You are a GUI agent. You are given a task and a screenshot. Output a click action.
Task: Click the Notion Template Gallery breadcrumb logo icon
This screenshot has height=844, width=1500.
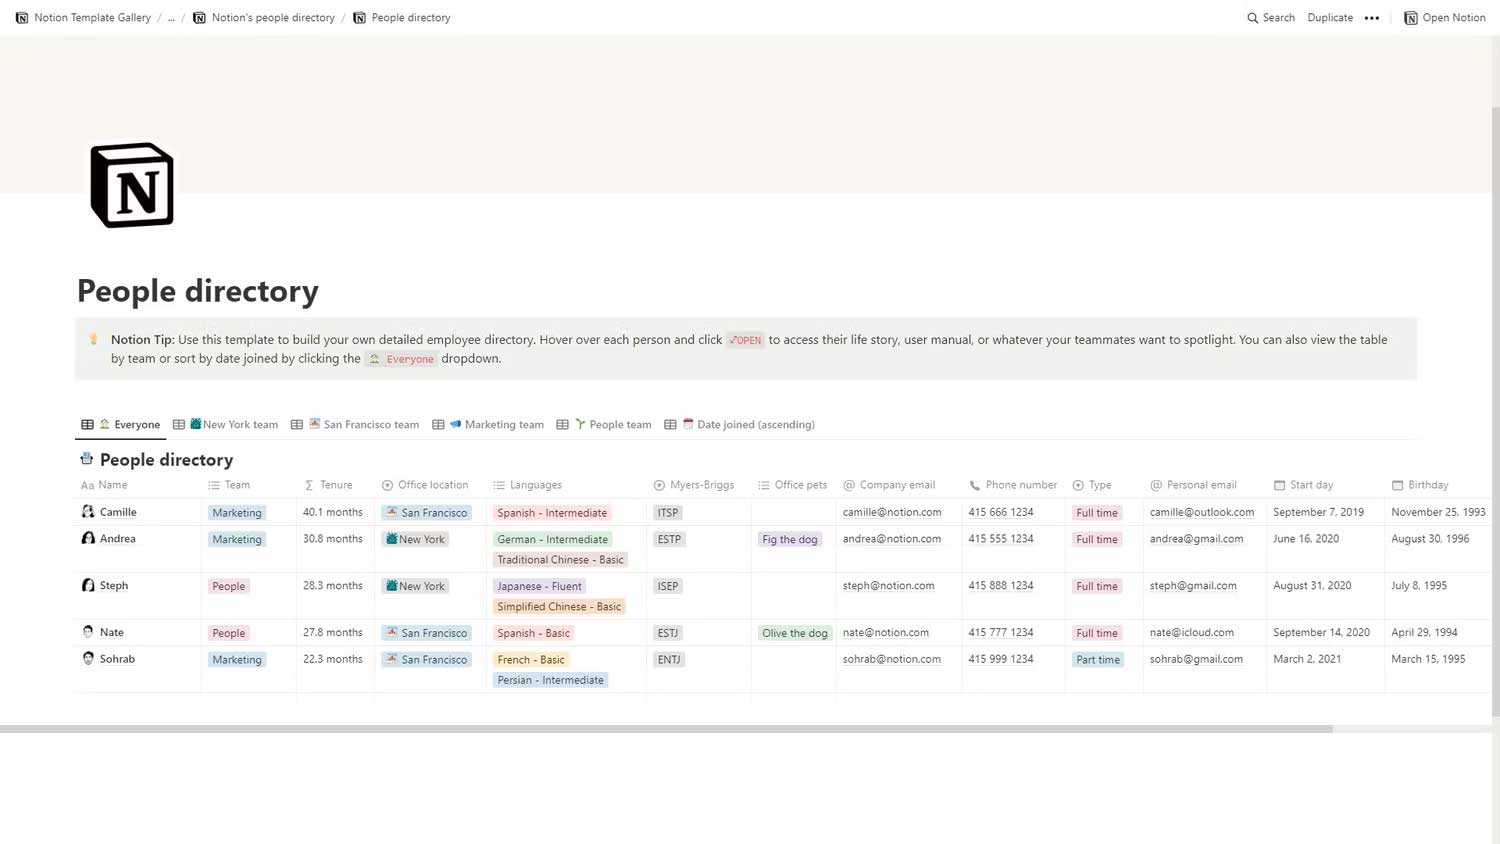pos(22,18)
